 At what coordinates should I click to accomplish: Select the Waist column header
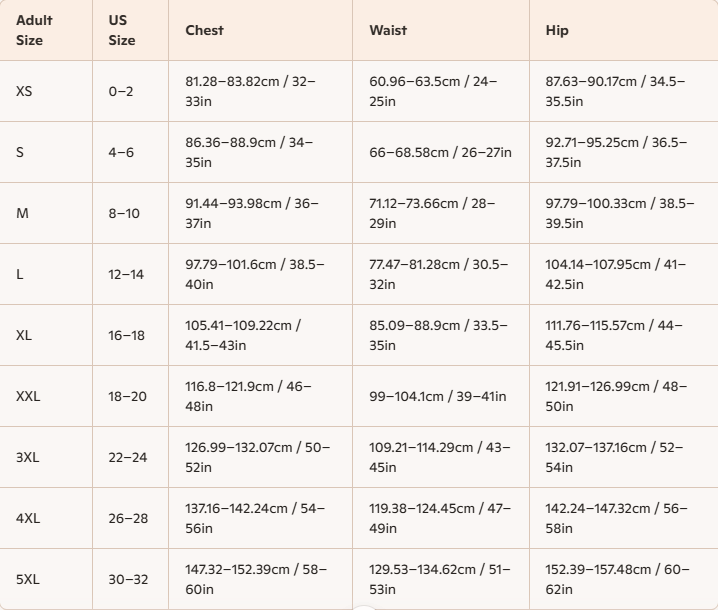tap(388, 30)
